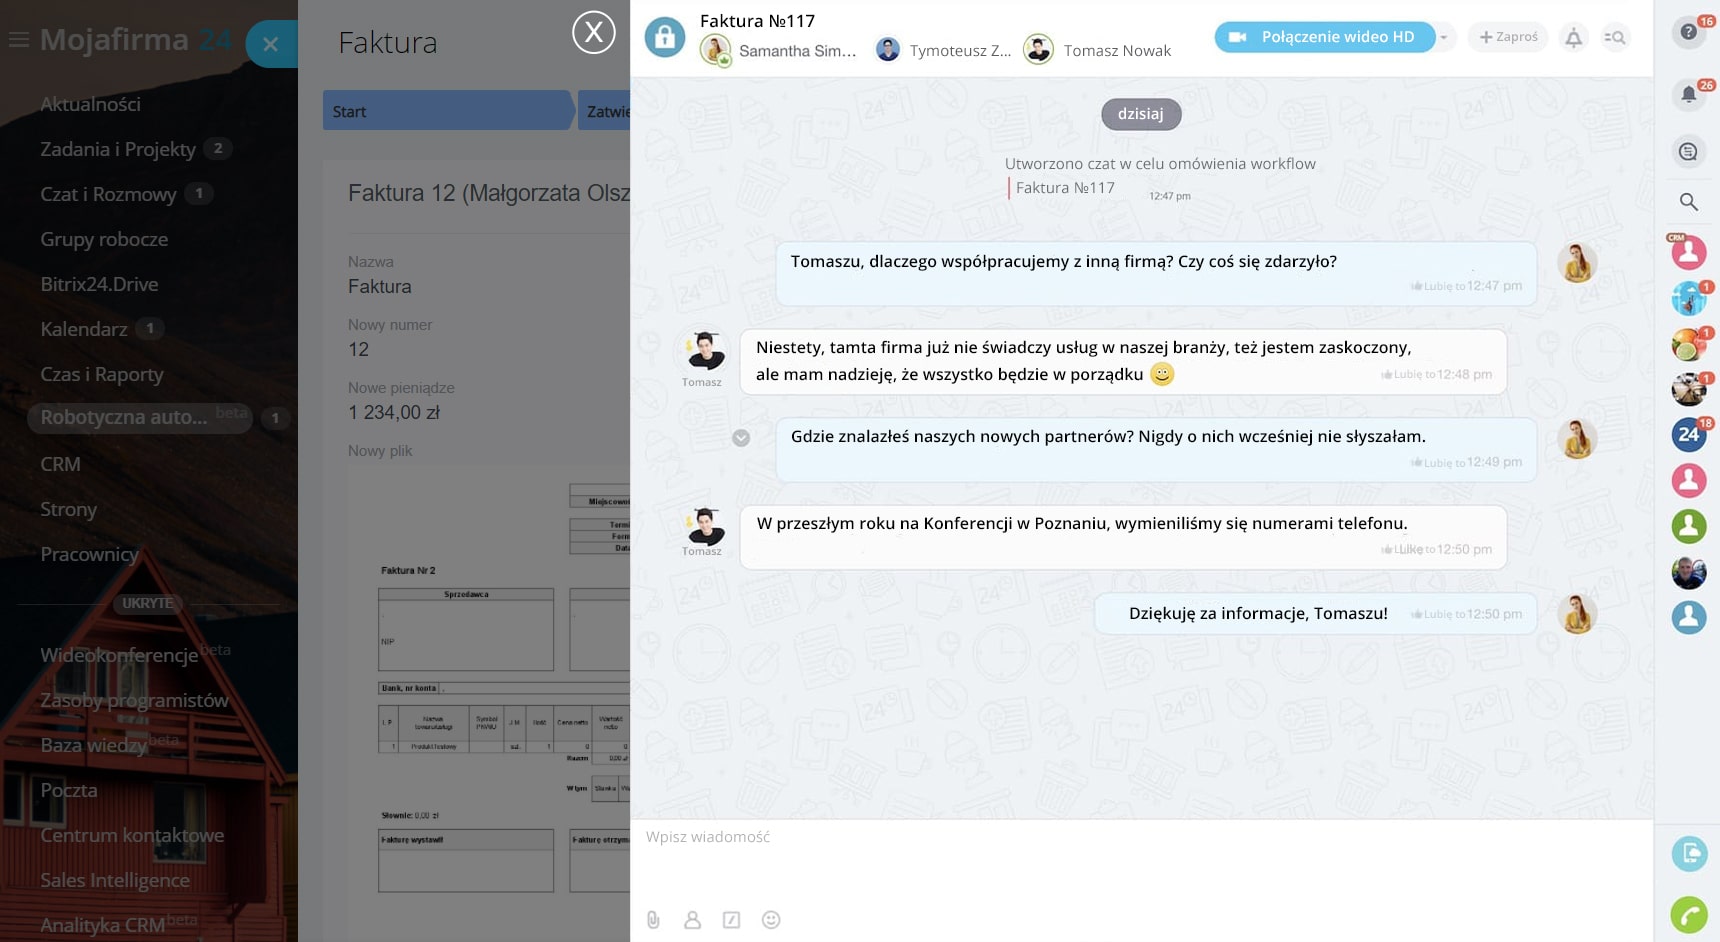
Task: Start Połączenie wideo HD video call
Action: pos(1324,37)
